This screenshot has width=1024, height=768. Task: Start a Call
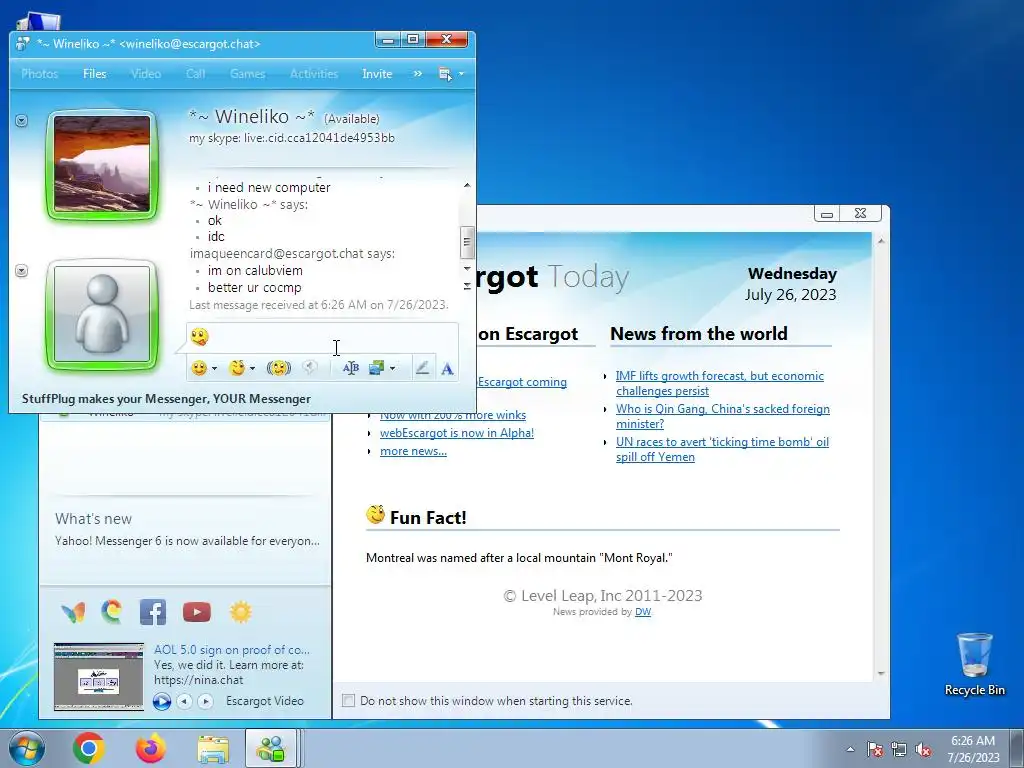[195, 74]
